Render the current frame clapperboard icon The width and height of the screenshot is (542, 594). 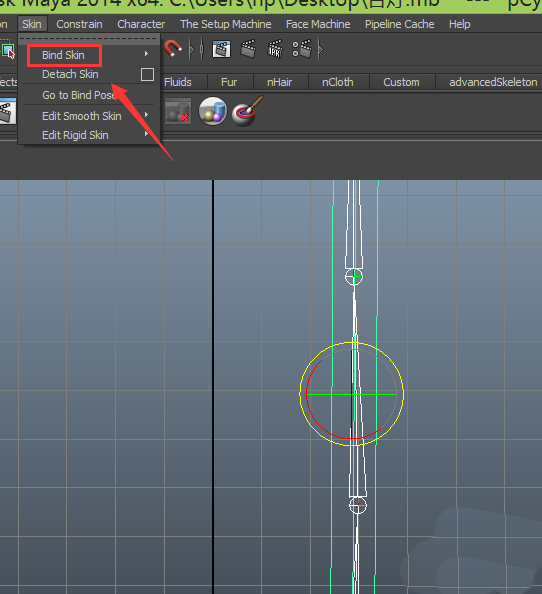248,49
